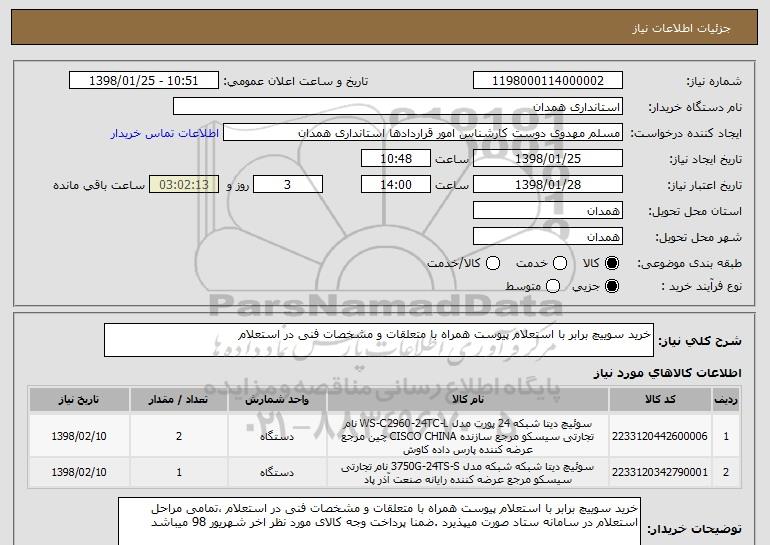
Task: Click the نوع فرآیند خرید label
Action: (x=701, y=286)
